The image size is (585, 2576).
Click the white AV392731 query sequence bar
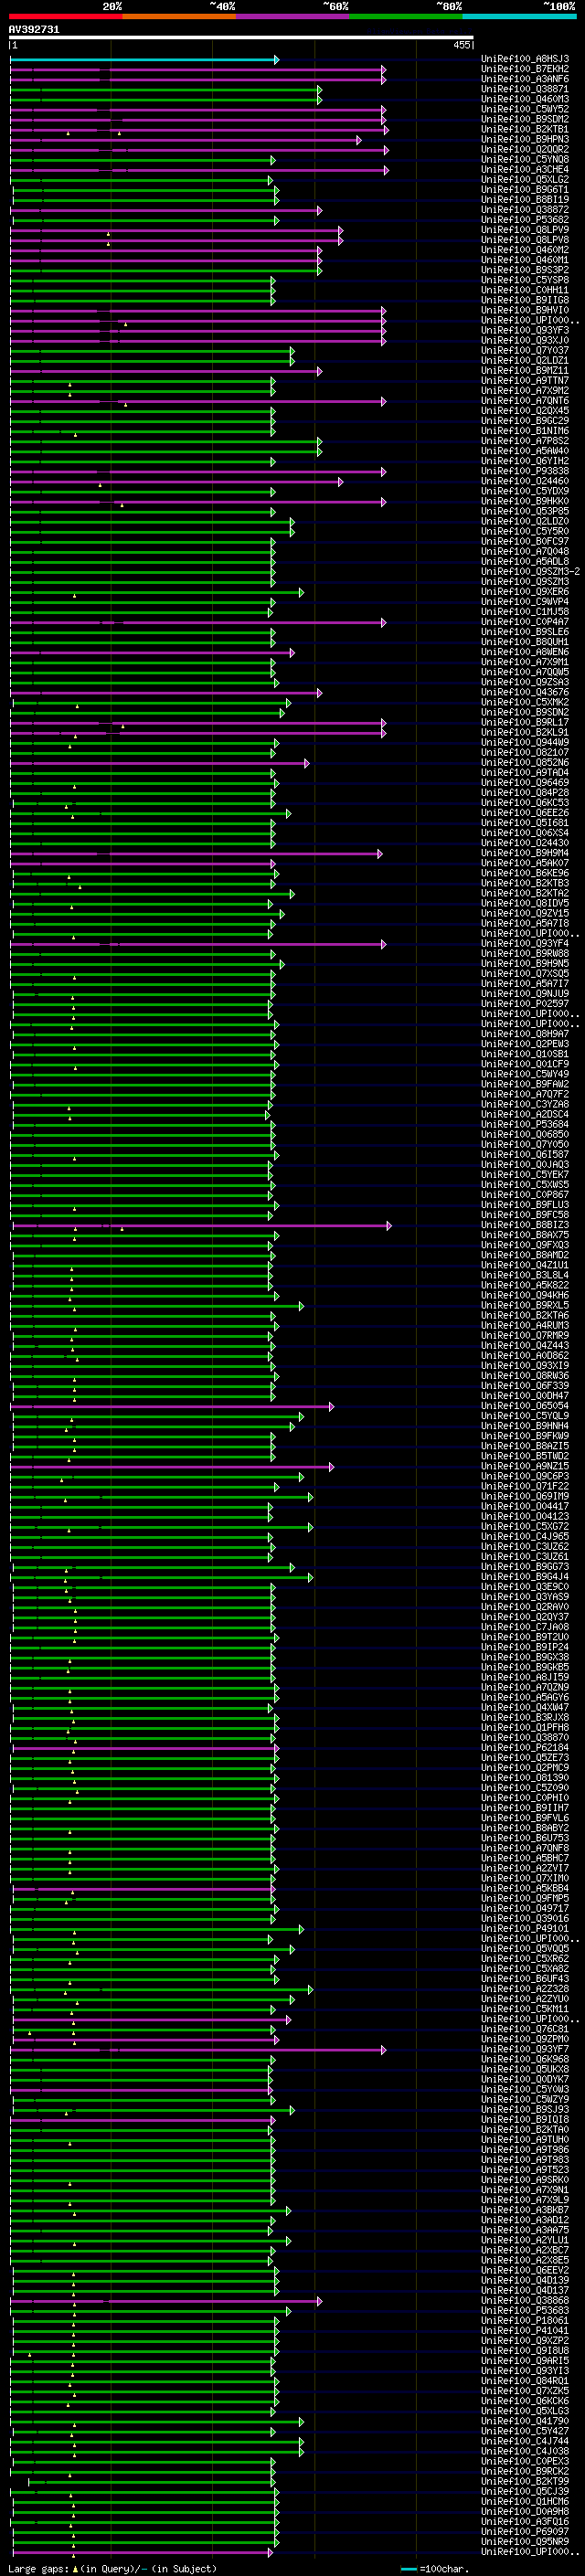(x=241, y=38)
